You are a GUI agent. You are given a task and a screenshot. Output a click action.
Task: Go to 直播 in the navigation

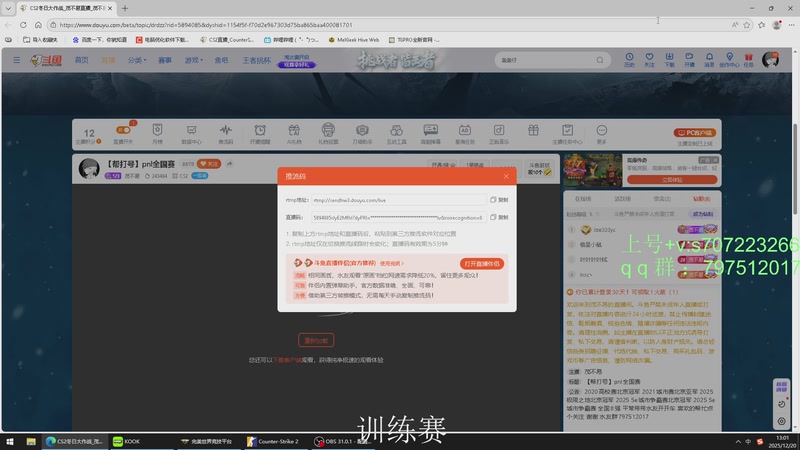point(108,60)
